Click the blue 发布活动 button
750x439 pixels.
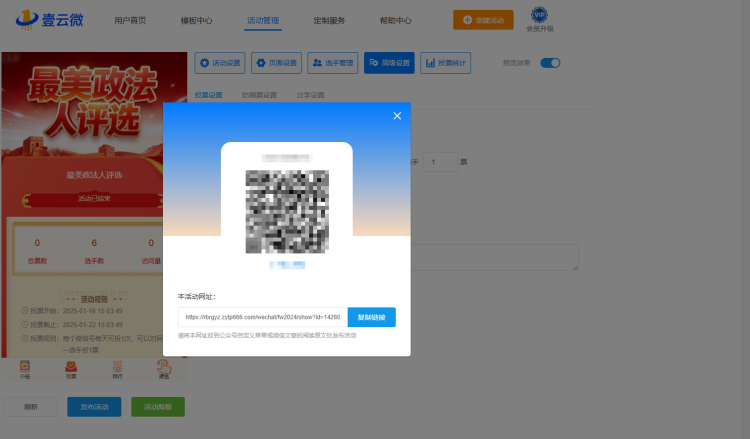[x=94, y=407]
